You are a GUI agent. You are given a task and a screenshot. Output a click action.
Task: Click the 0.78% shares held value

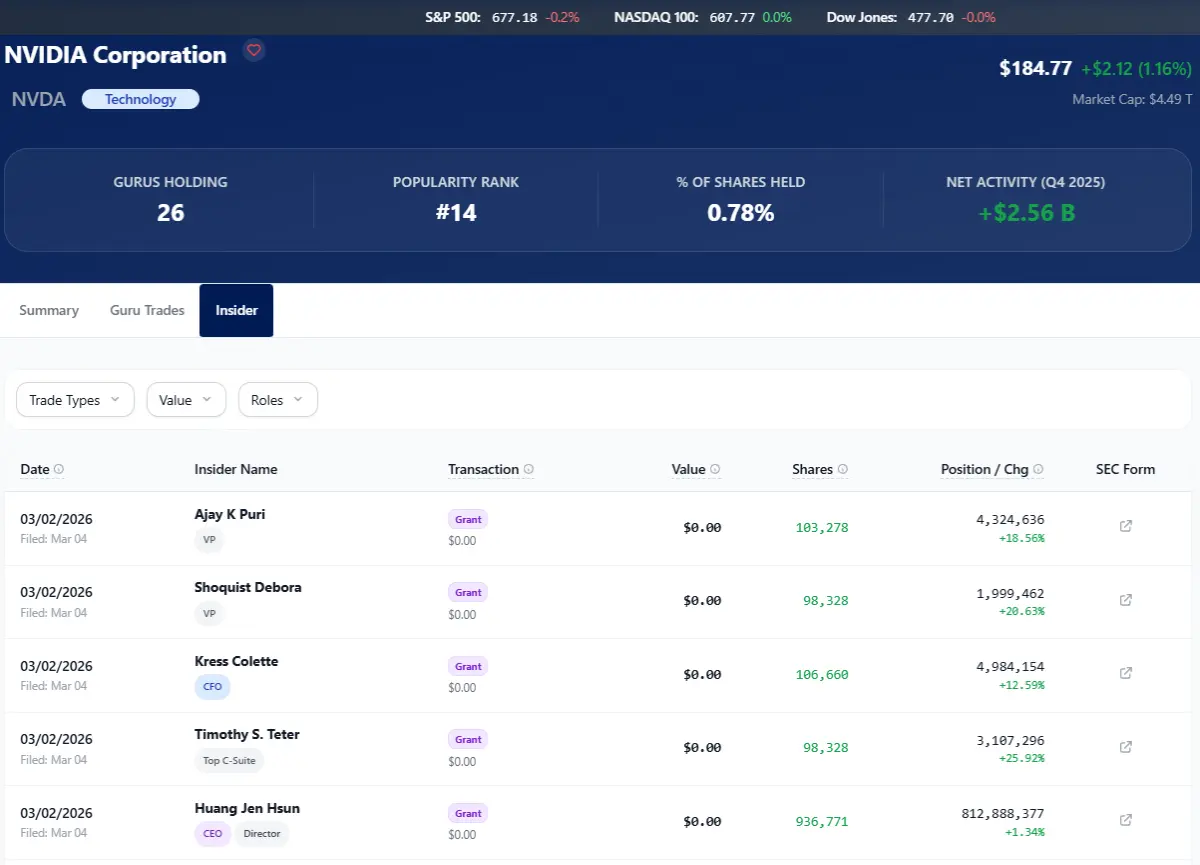click(x=741, y=212)
